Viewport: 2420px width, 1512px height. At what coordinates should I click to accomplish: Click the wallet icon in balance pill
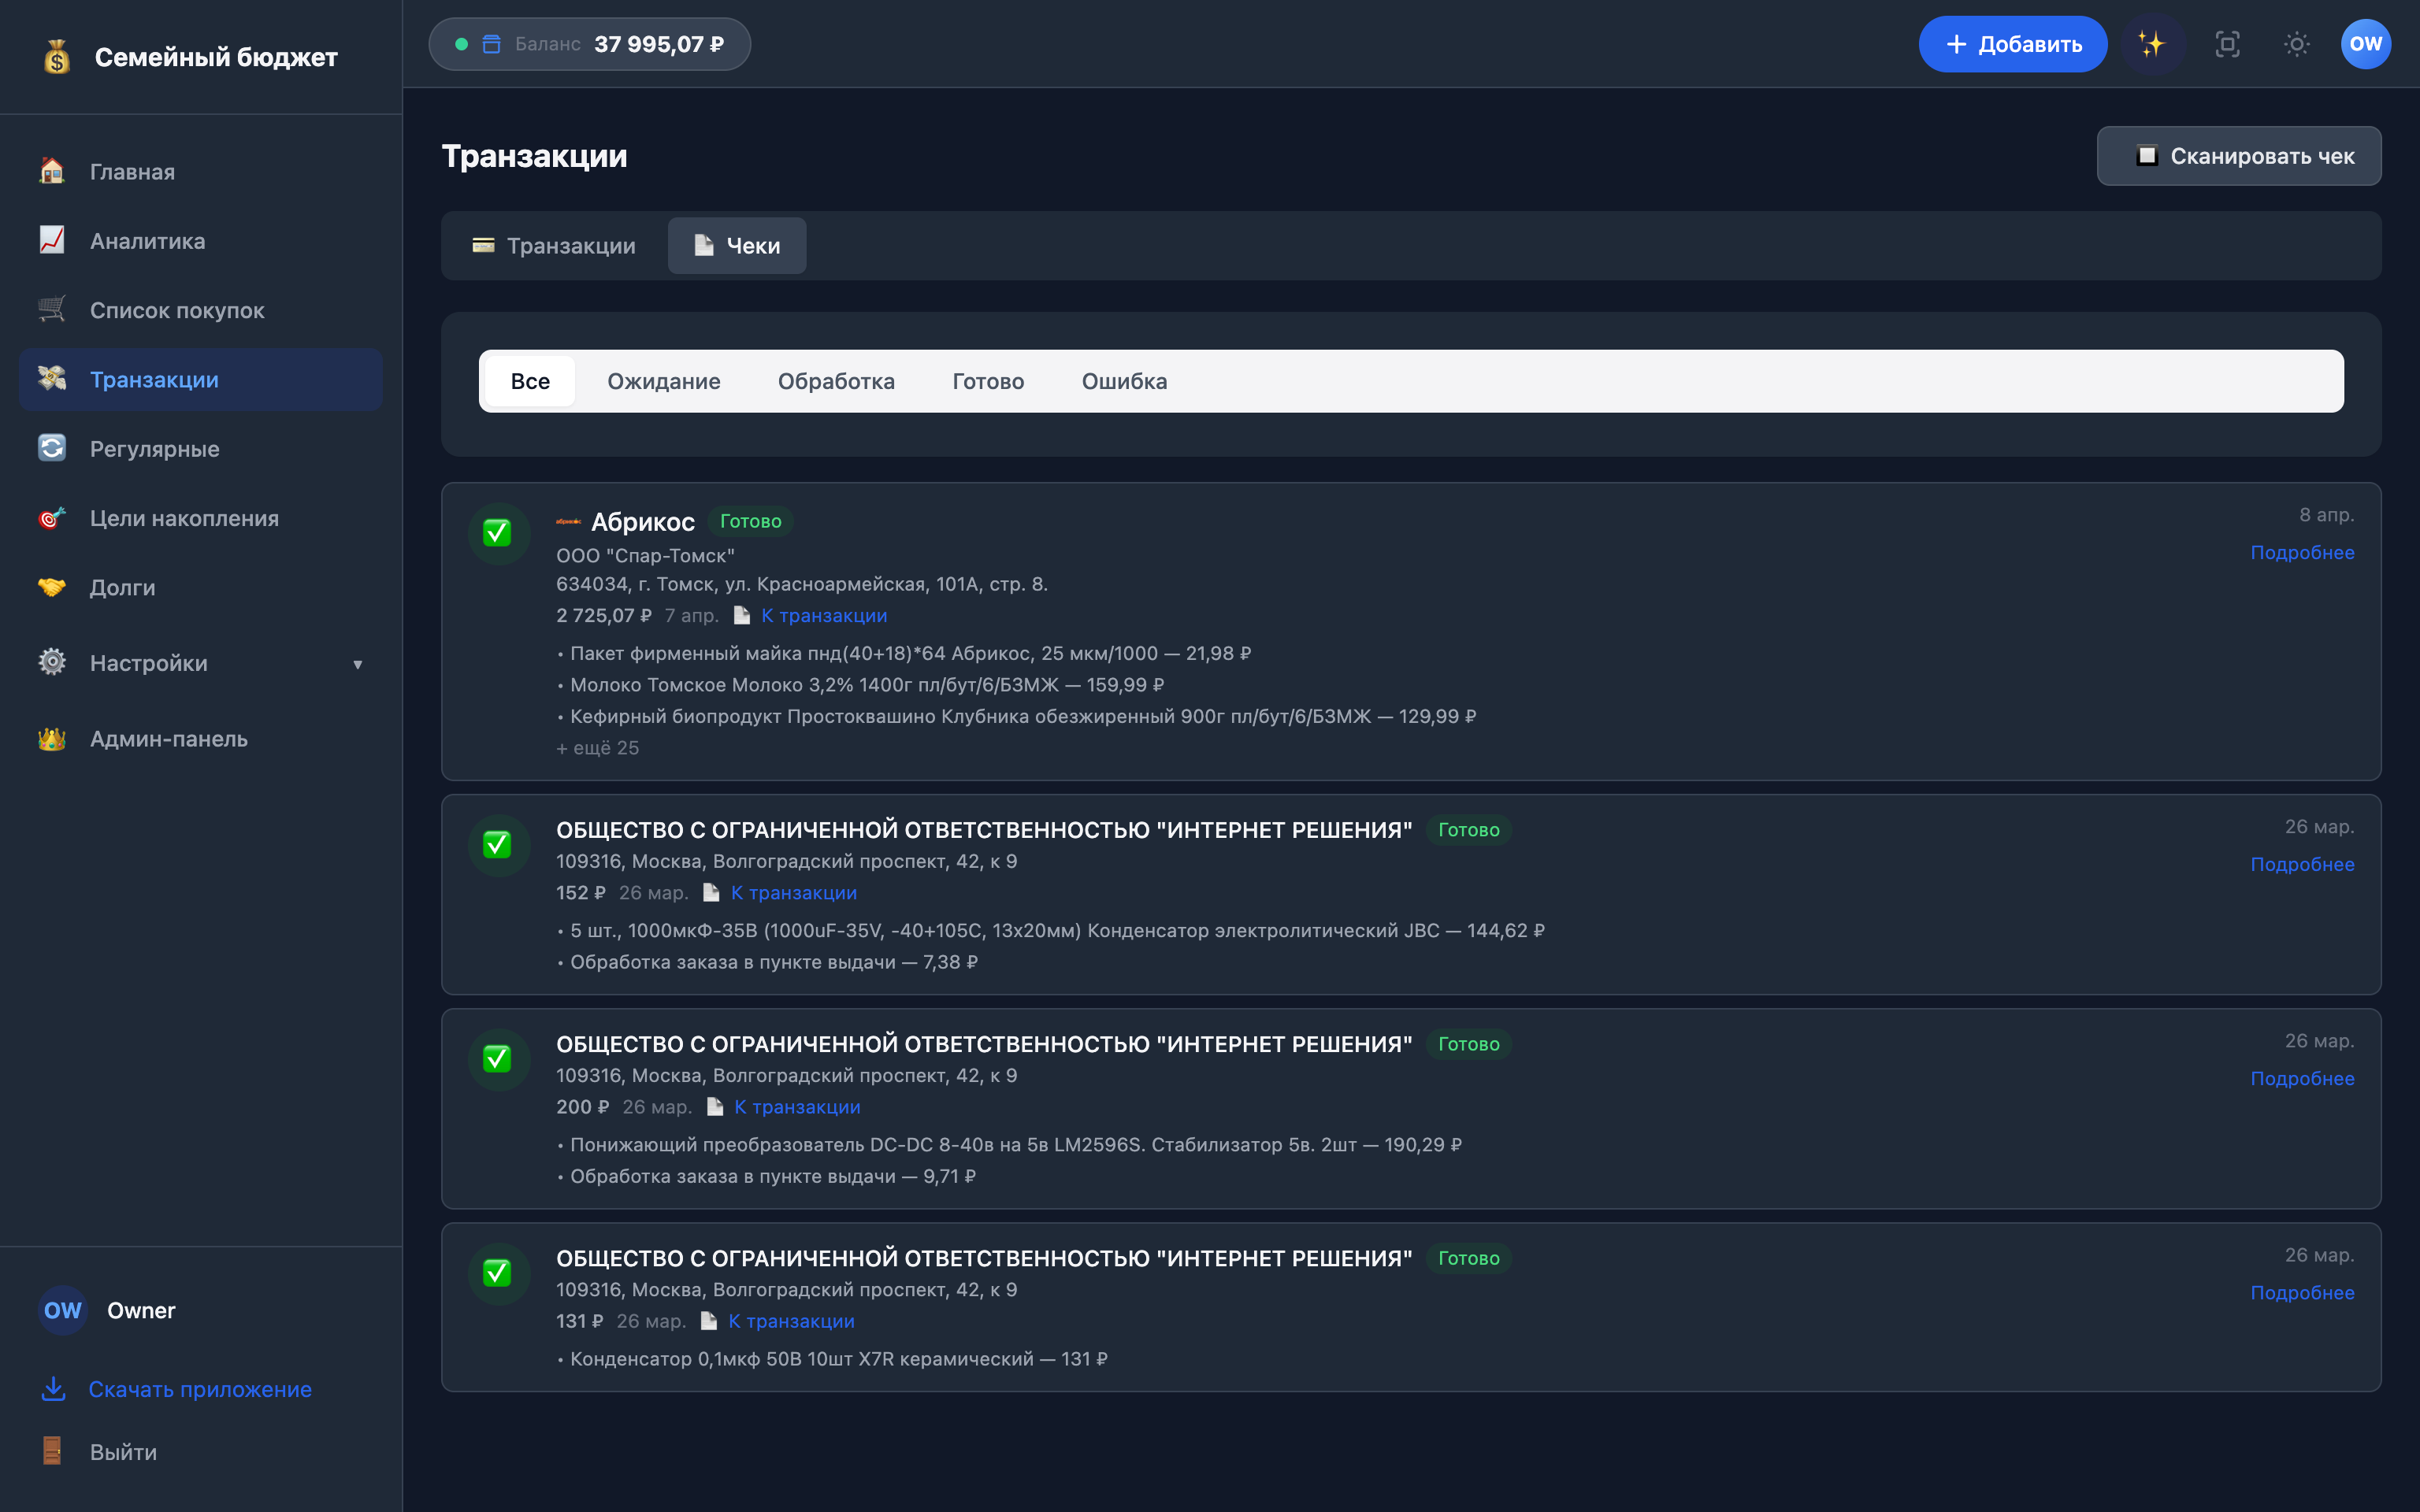(491, 44)
